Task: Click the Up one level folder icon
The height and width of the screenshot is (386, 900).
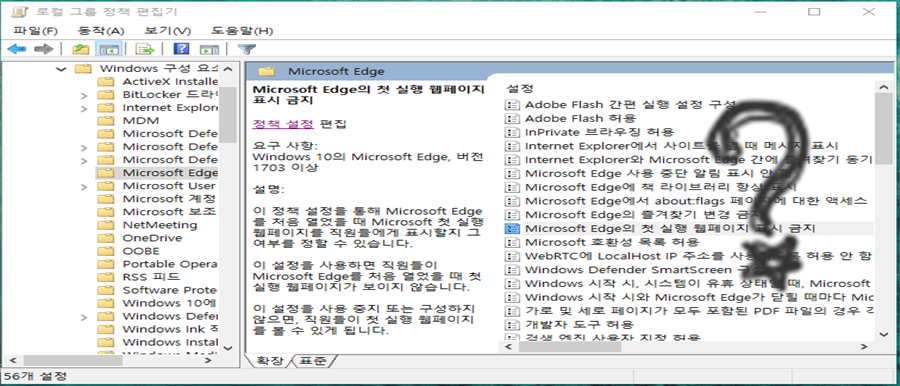Action: tap(80, 49)
